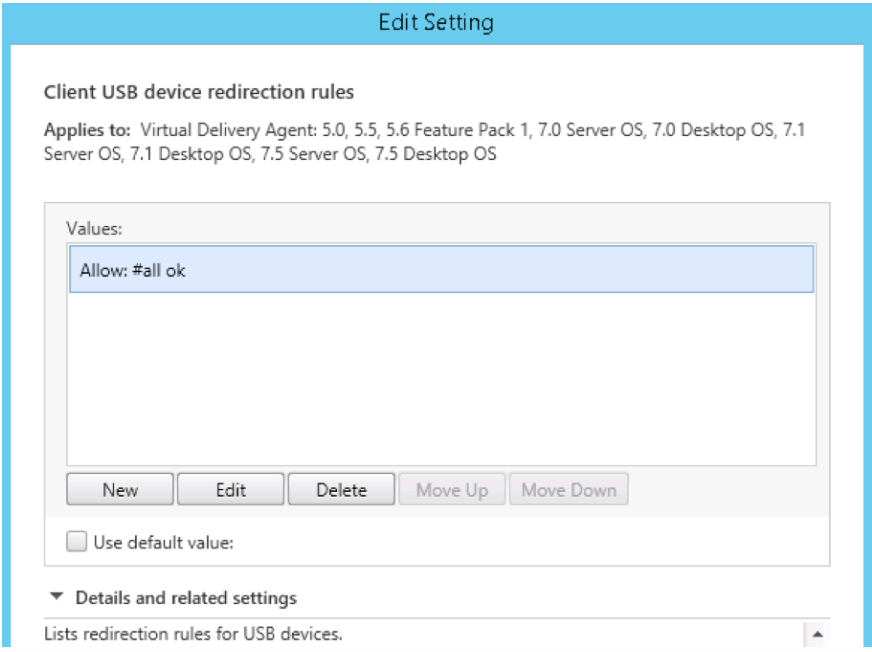This screenshot has width=872, height=652.
Task: Click the "5.6 Feature Pack 1" version text
Action: coord(464,130)
